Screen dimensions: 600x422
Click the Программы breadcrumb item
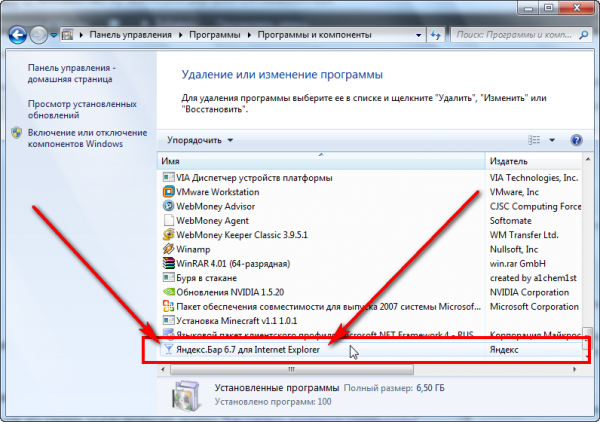click(215, 35)
